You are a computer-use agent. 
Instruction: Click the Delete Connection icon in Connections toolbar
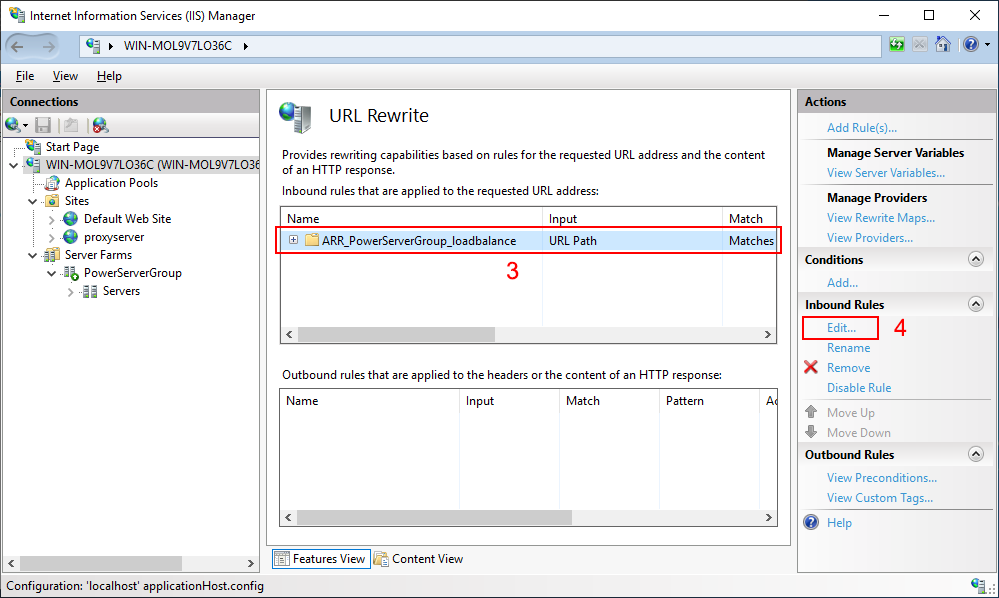click(x=100, y=125)
